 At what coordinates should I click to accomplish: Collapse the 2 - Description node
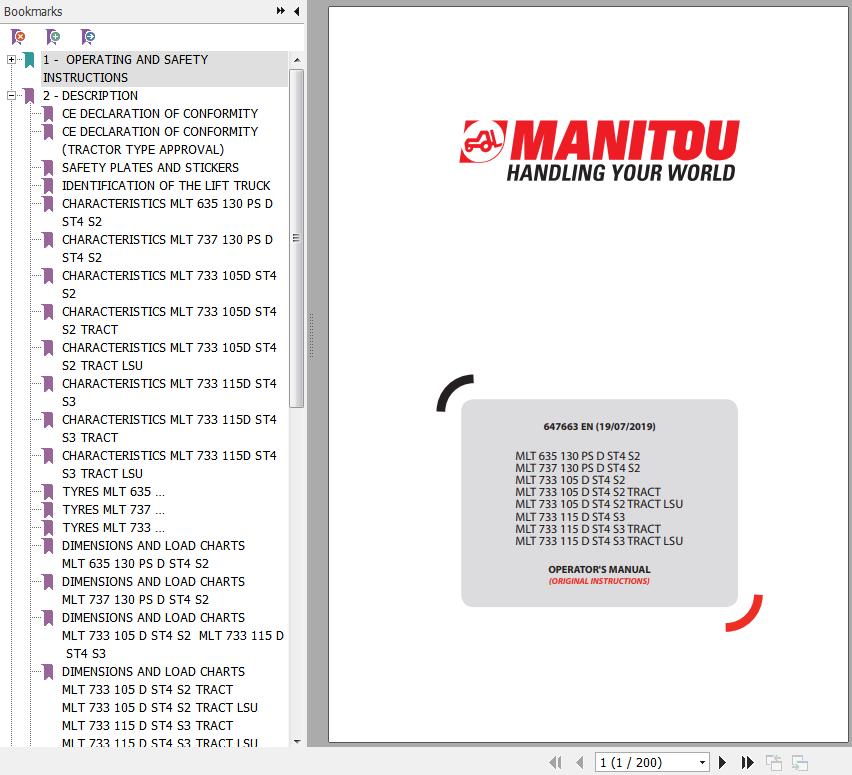tap(11, 96)
